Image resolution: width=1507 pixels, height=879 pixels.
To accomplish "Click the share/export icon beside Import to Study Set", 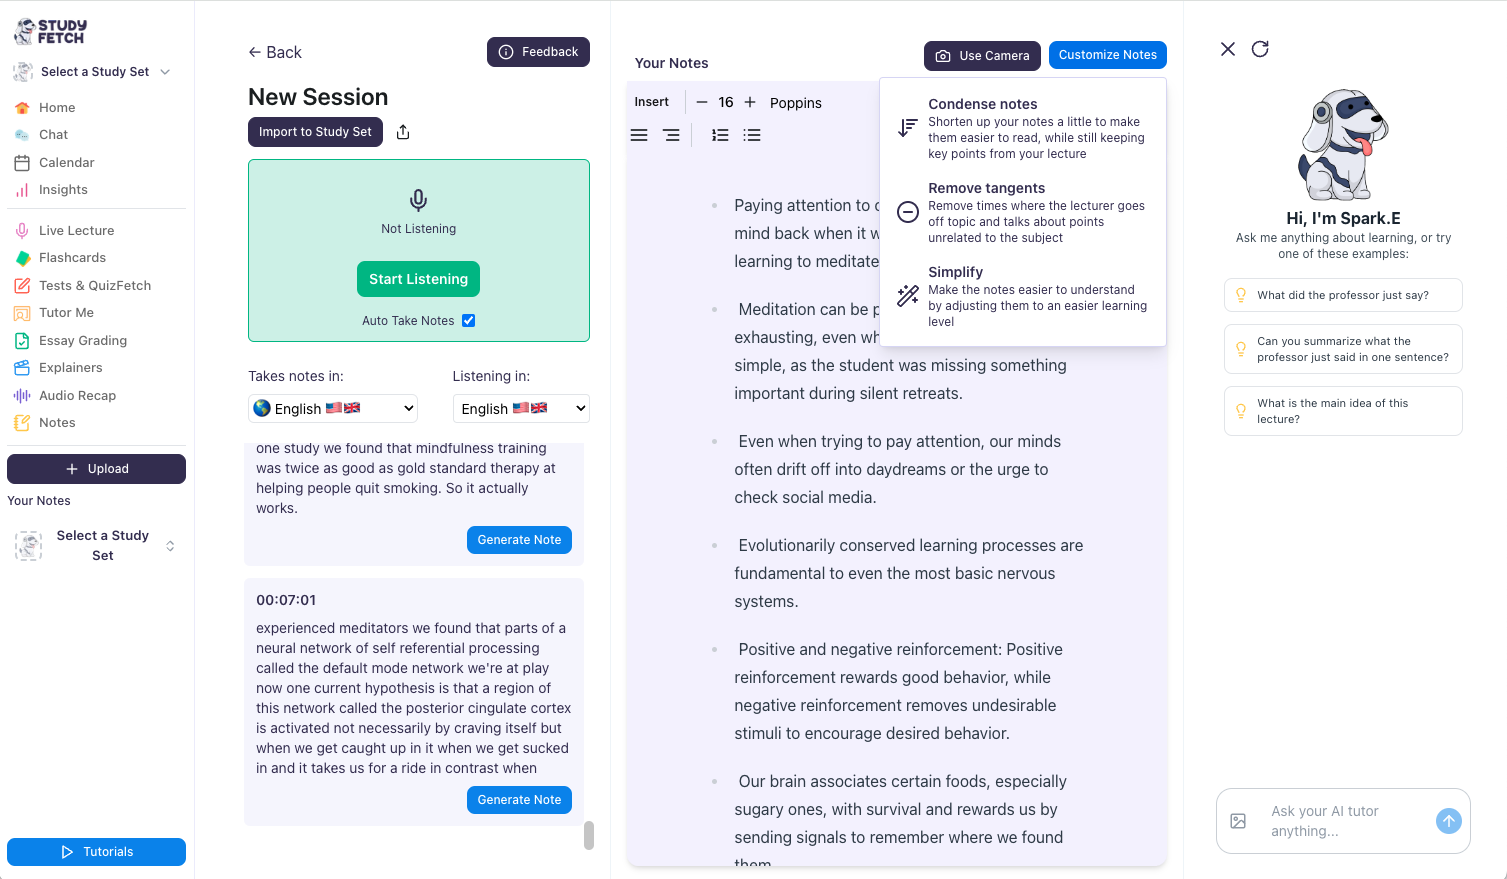I will coord(403,131).
